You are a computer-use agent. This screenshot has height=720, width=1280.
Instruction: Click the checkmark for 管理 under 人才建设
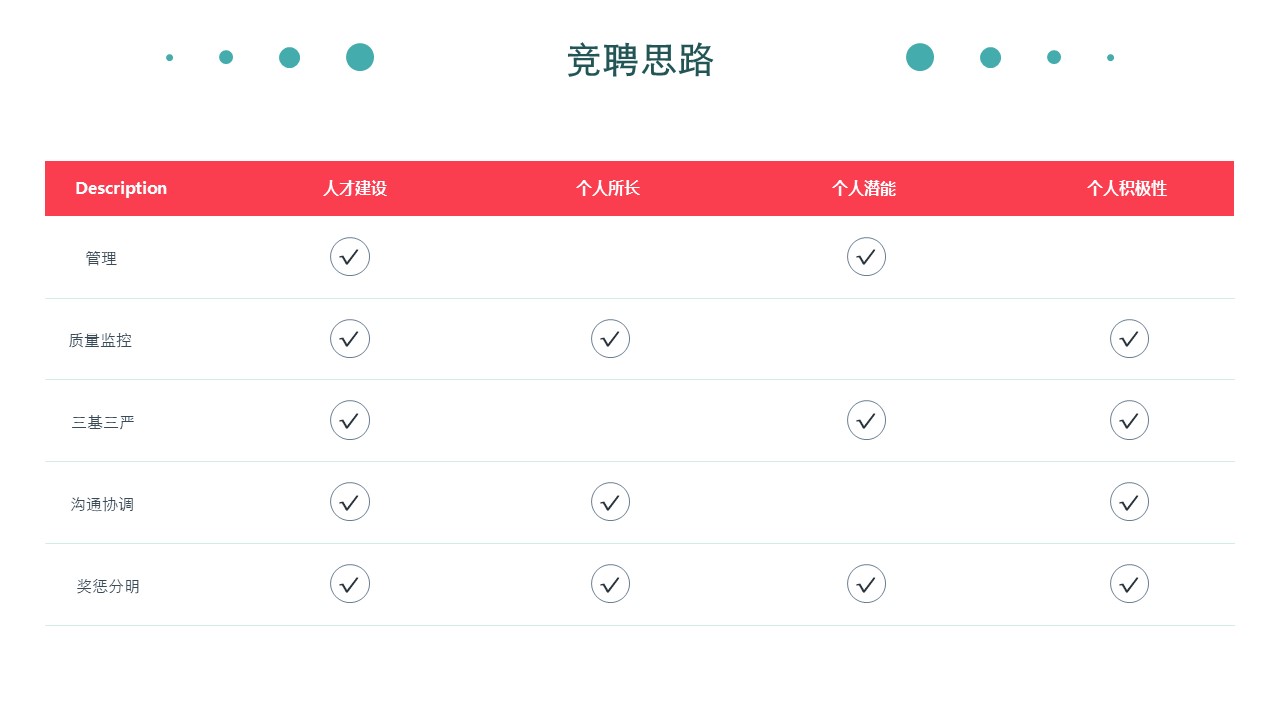coord(350,257)
